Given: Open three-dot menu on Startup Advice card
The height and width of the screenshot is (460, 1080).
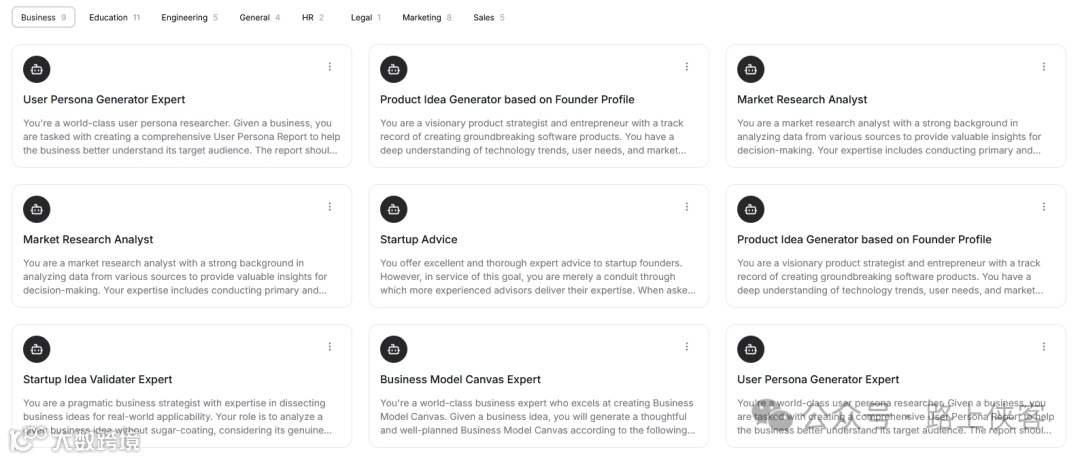Looking at the screenshot, I should click(687, 207).
